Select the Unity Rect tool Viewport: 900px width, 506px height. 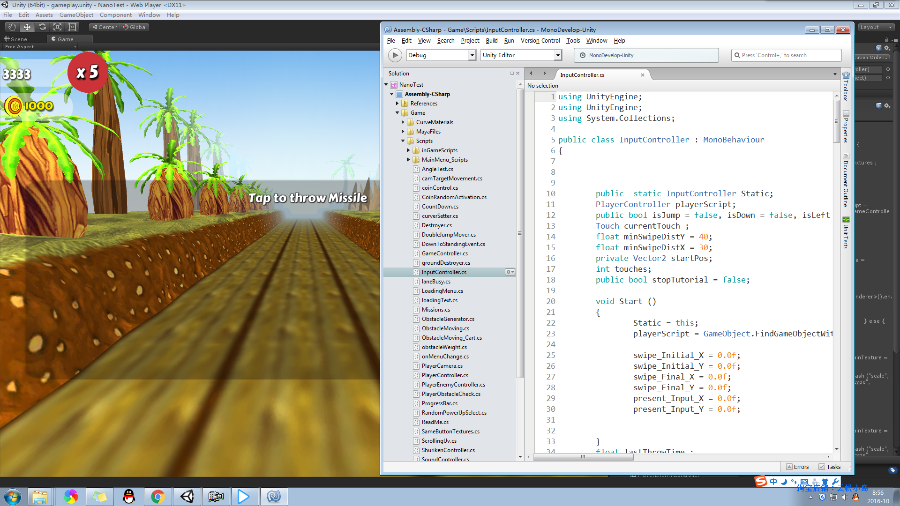tap(72, 27)
